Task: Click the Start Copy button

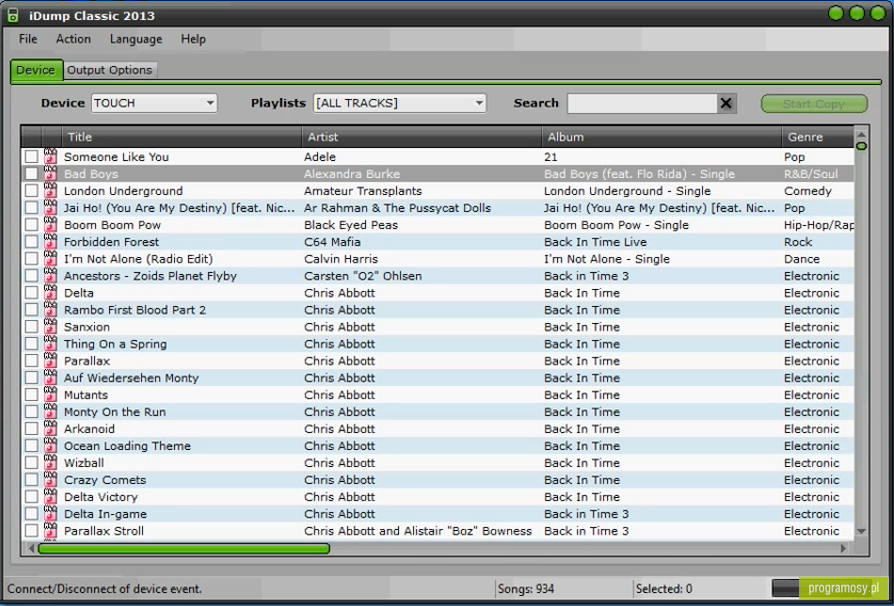Action: pos(814,104)
